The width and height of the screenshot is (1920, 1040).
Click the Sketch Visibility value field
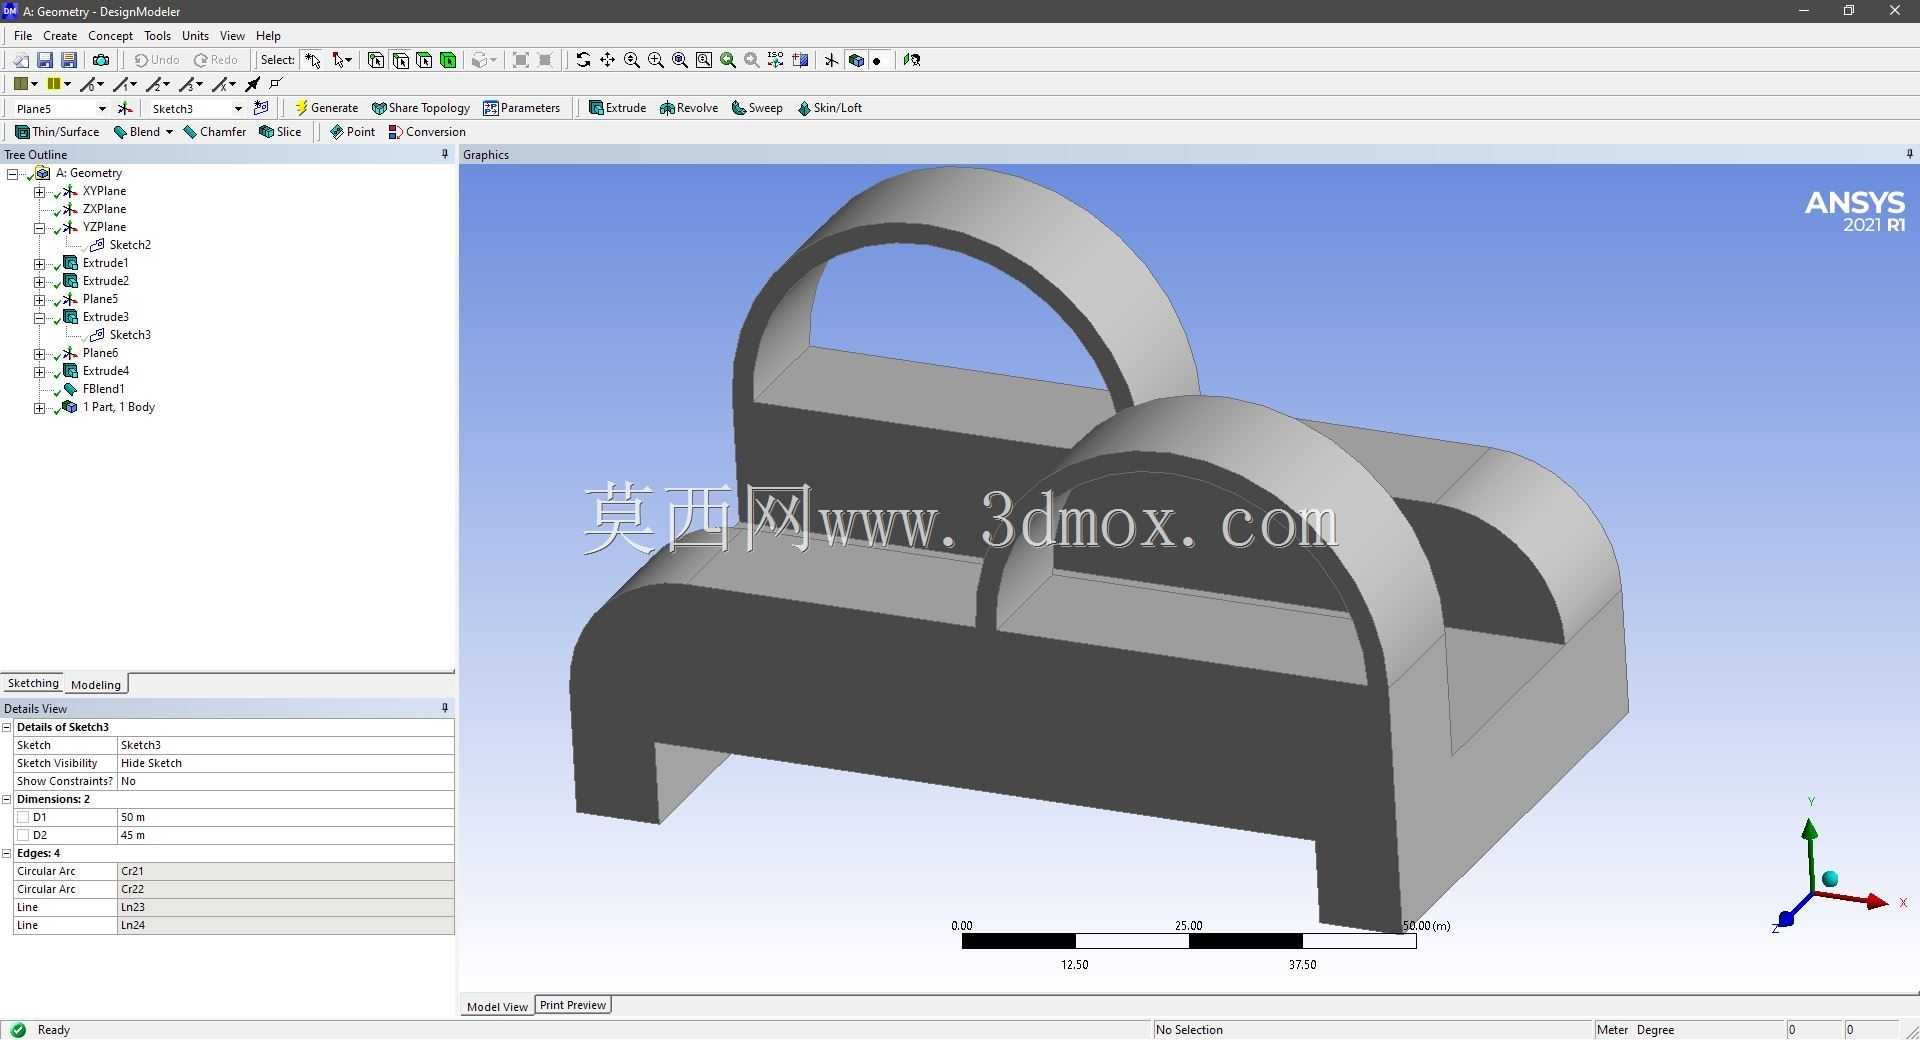pos(286,763)
